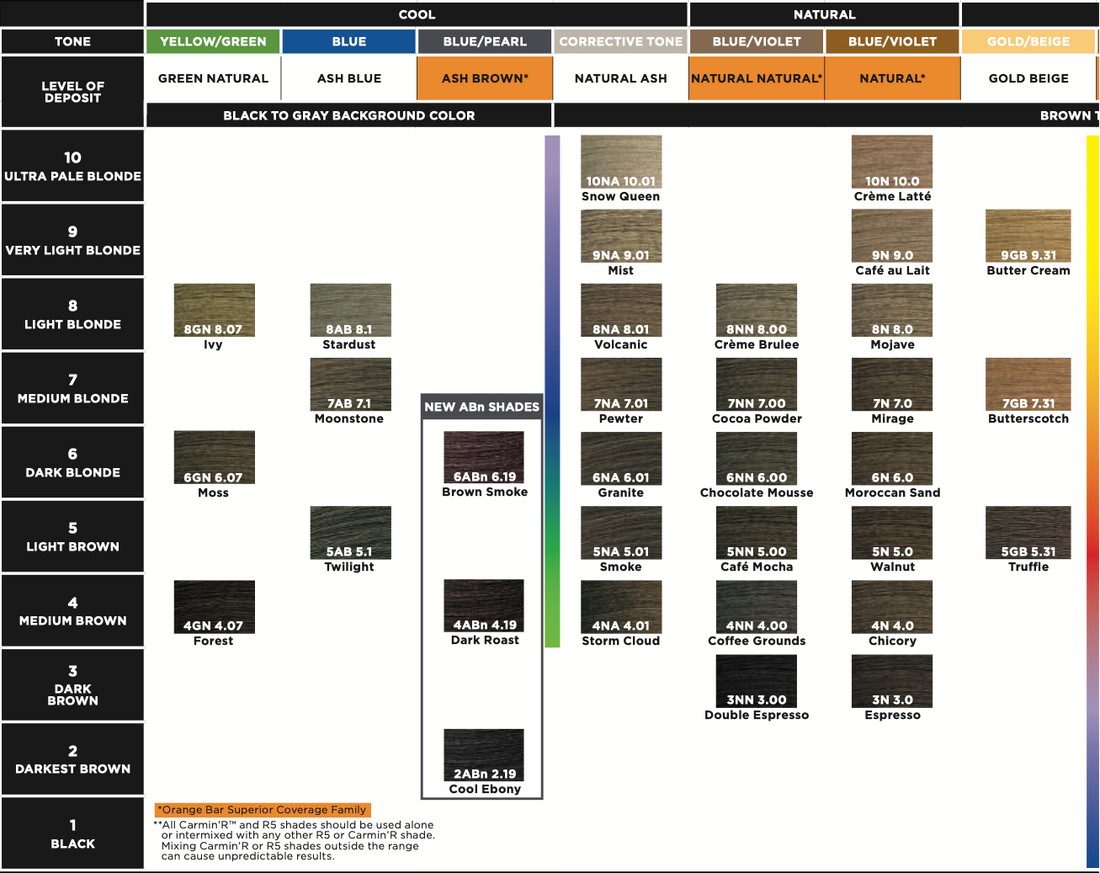The height and width of the screenshot is (873, 1100).
Task: Choose the 2ABn Cool Ebony swatch
Action: coord(484,755)
